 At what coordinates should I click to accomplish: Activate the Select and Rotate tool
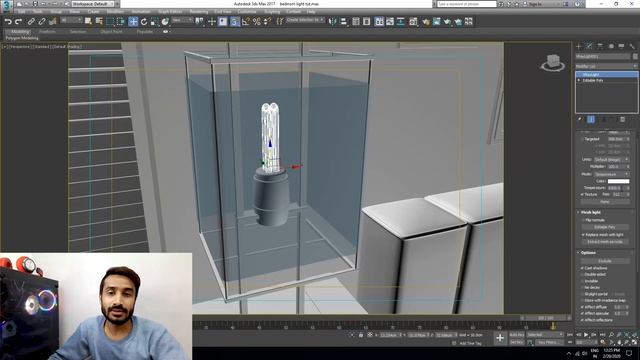coord(144,22)
